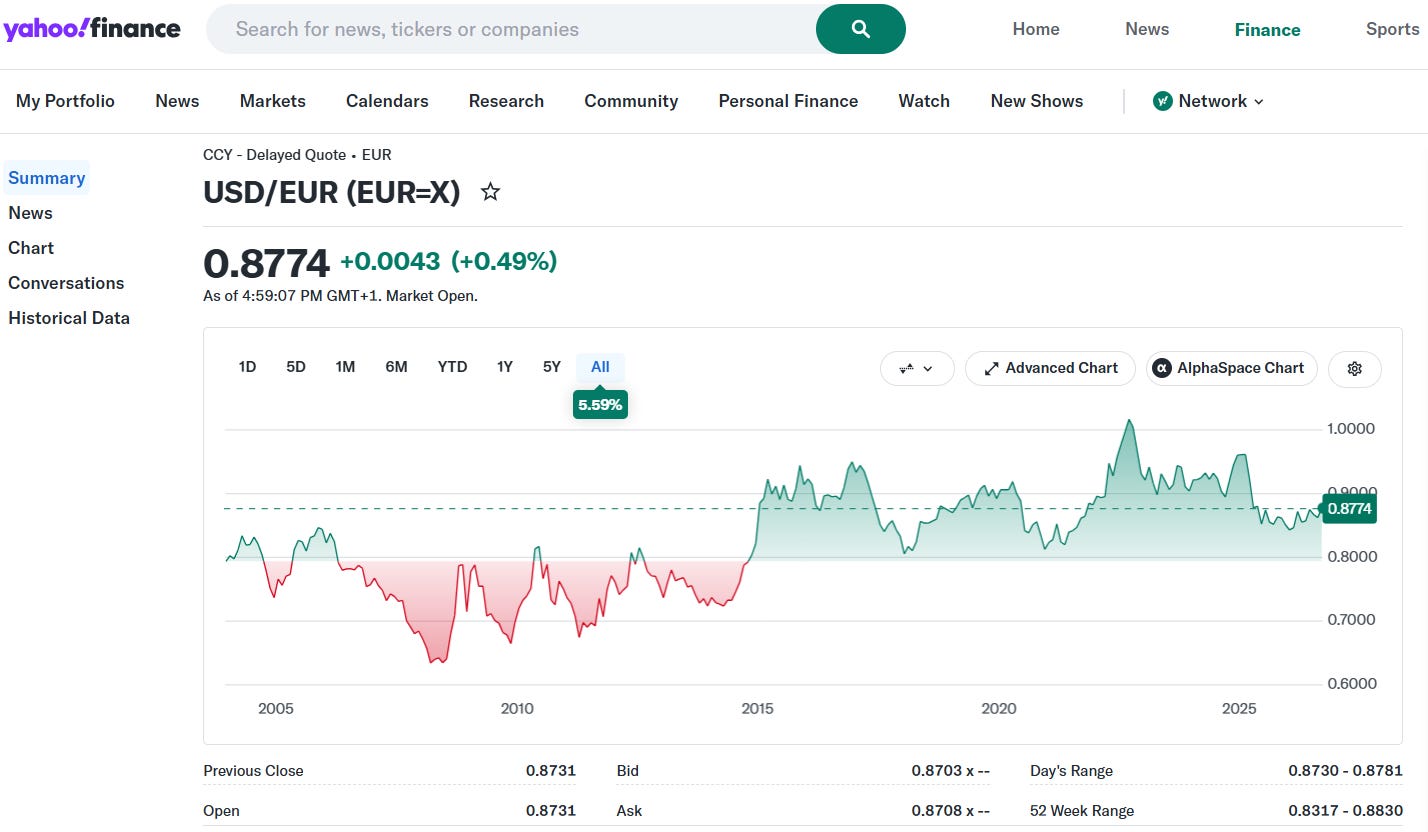Screen dimensions: 1428x832
Task: Open Conversations in the sidebar
Action: click(x=66, y=283)
